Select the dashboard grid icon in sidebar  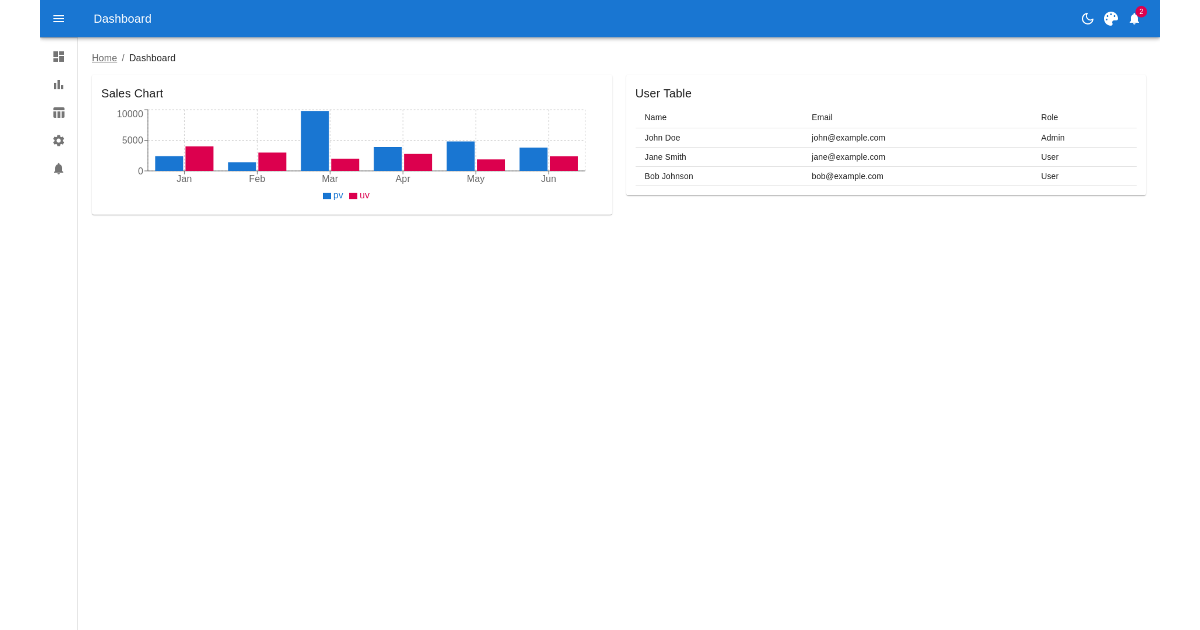click(x=59, y=57)
